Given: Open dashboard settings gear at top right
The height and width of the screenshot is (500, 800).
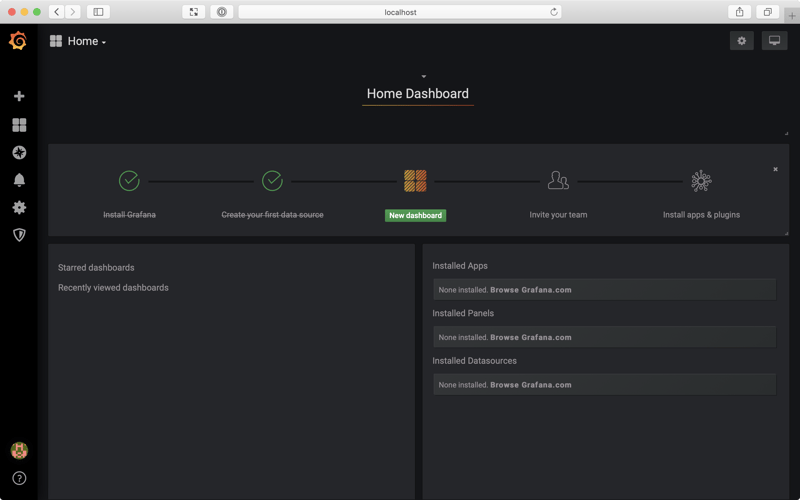Looking at the screenshot, I should pyautogui.click(x=741, y=41).
